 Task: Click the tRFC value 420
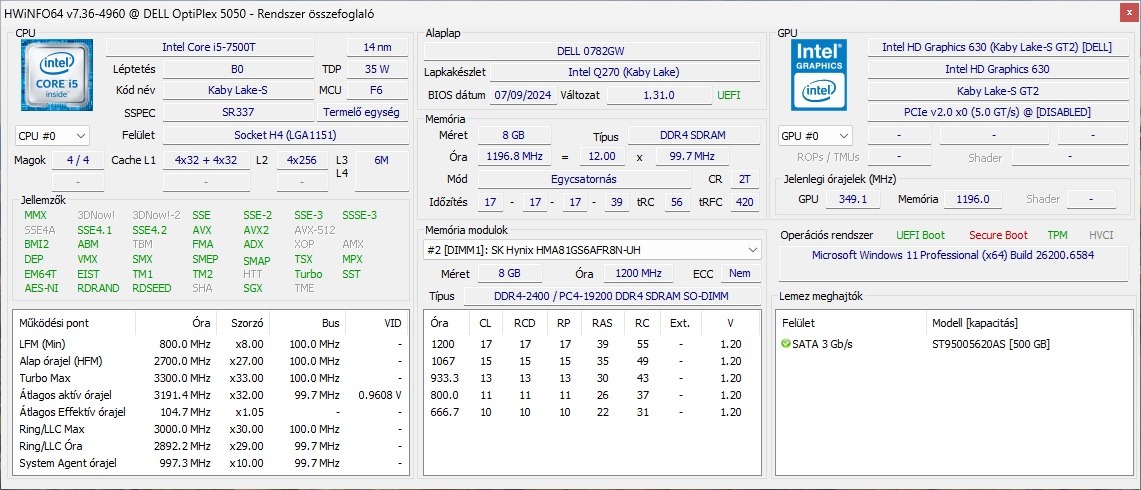(744, 202)
